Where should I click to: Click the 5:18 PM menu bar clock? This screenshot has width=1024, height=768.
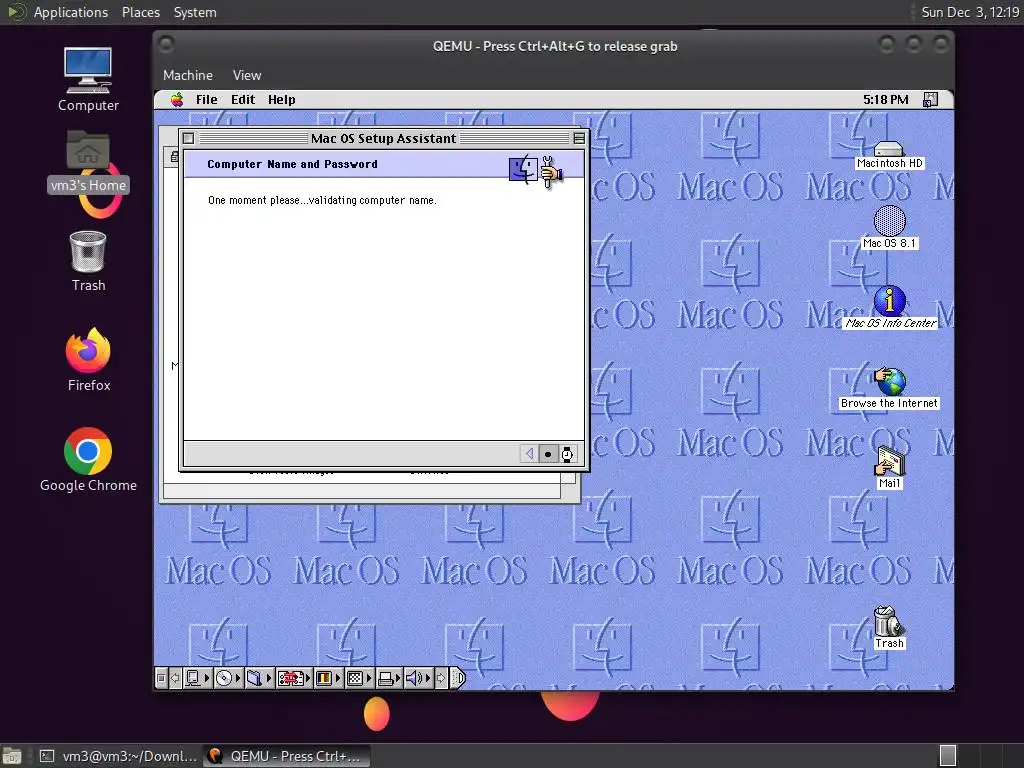(886, 100)
